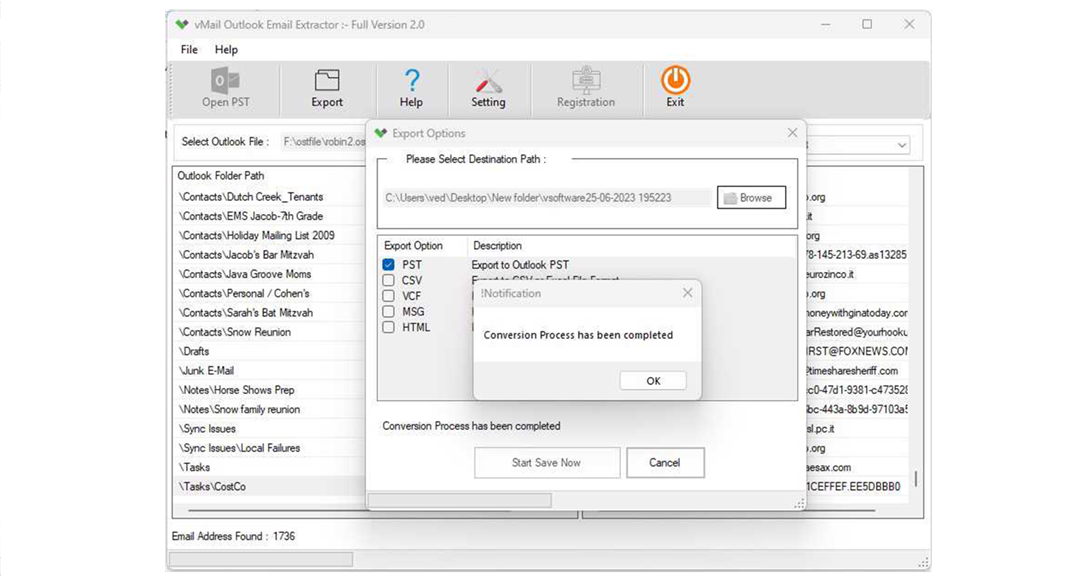Enable the VCF export checkbox
This screenshot has width=1091, height=576.
(388, 296)
